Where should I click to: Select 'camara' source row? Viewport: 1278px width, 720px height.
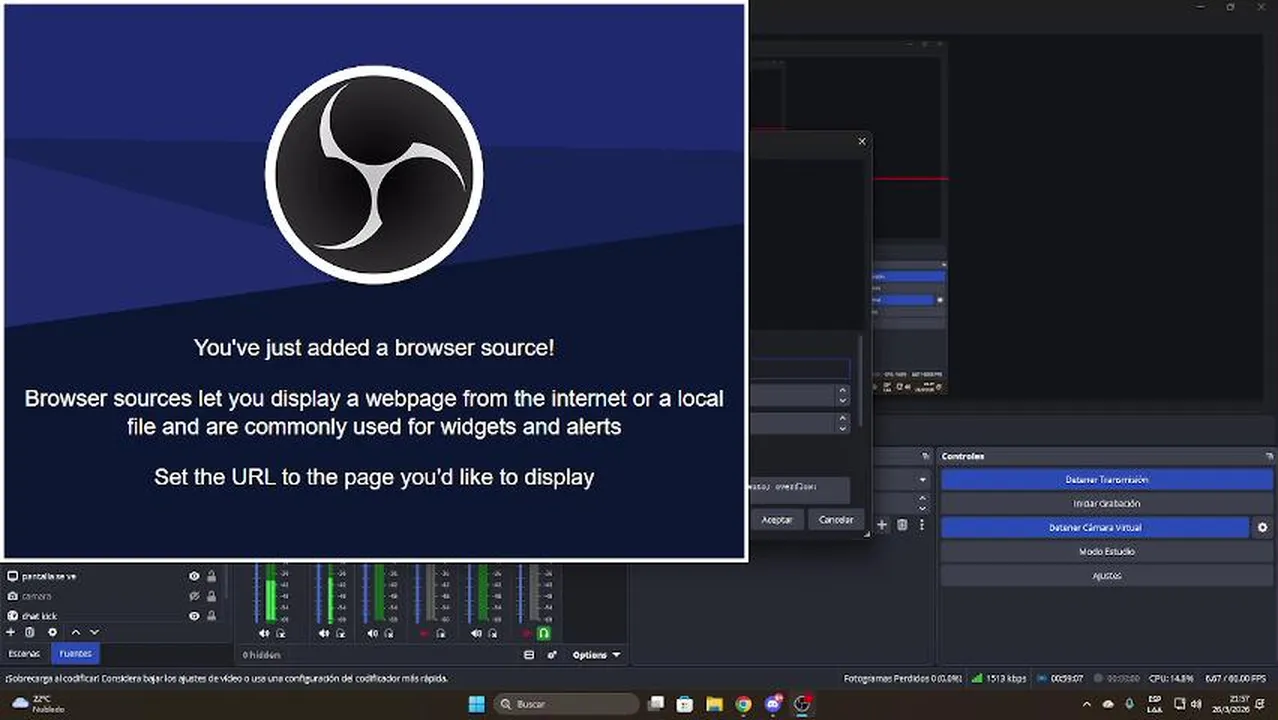(x=112, y=596)
